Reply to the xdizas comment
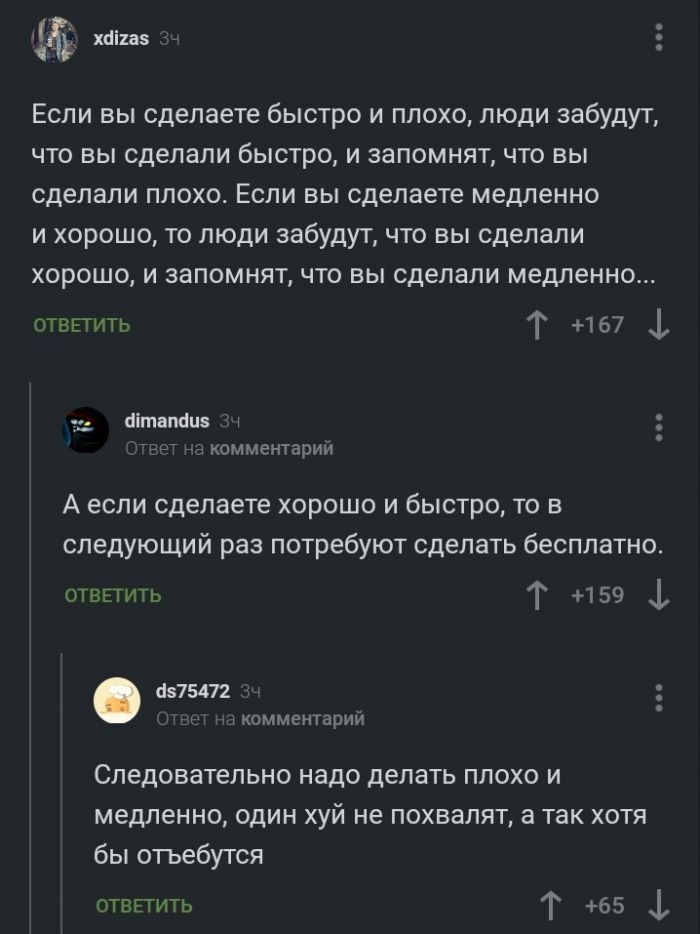Image resolution: width=700 pixels, height=934 pixels. (82, 325)
